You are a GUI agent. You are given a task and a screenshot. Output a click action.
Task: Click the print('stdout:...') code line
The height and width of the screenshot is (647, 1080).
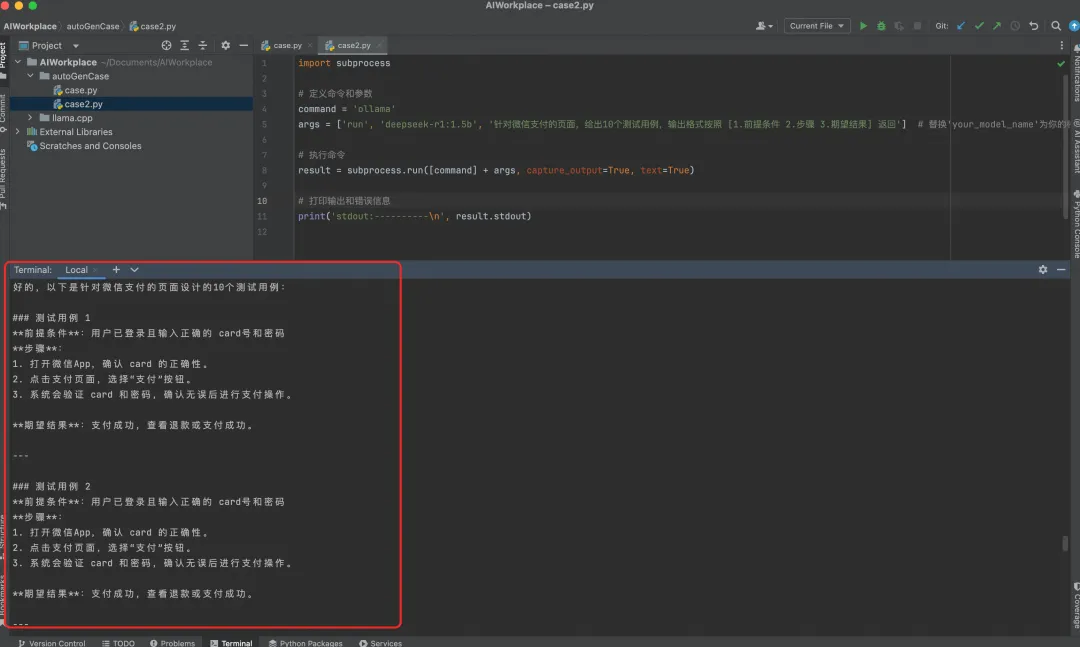tap(415, 216)
